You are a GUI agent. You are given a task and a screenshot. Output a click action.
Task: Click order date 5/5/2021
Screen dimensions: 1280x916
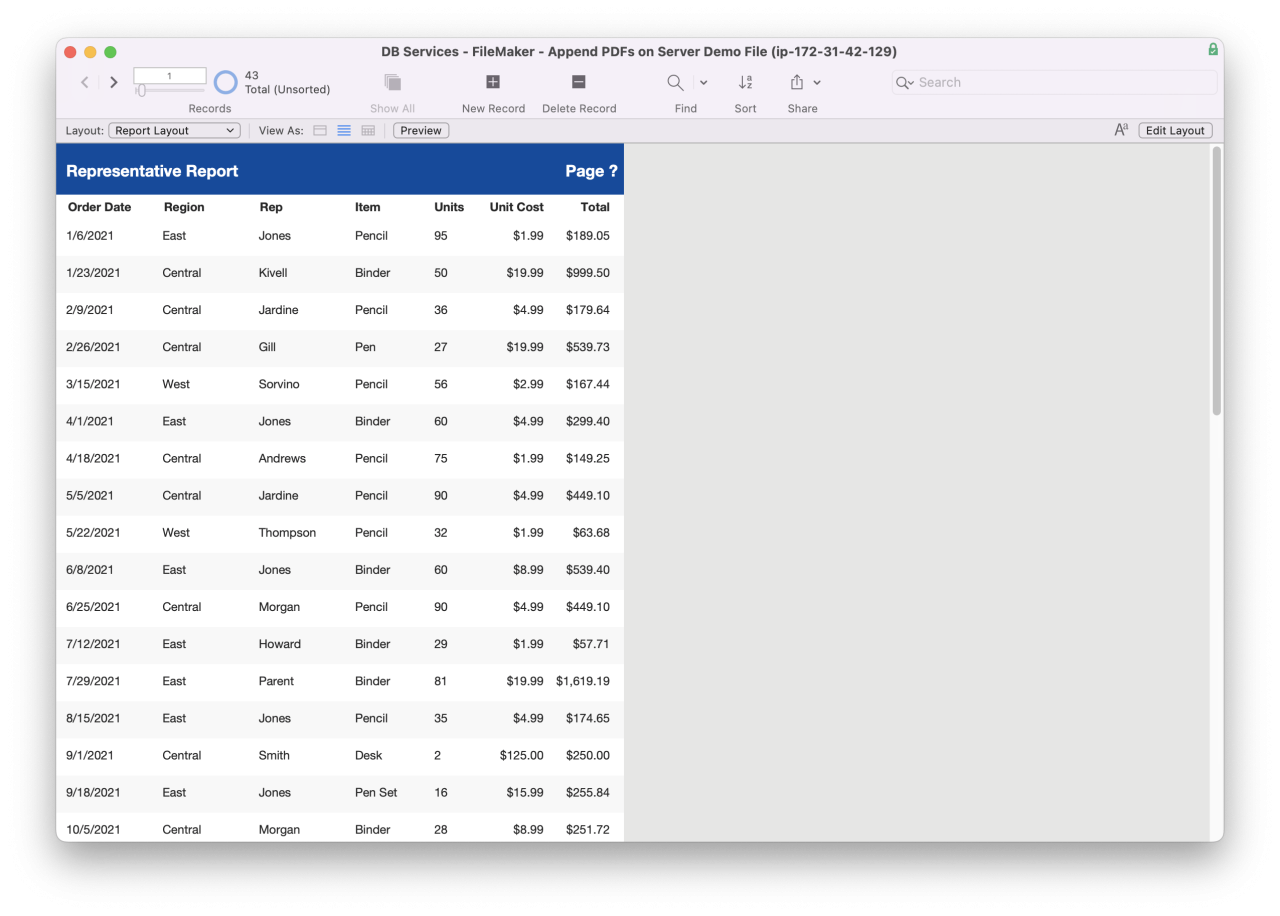tap(90, 495)
